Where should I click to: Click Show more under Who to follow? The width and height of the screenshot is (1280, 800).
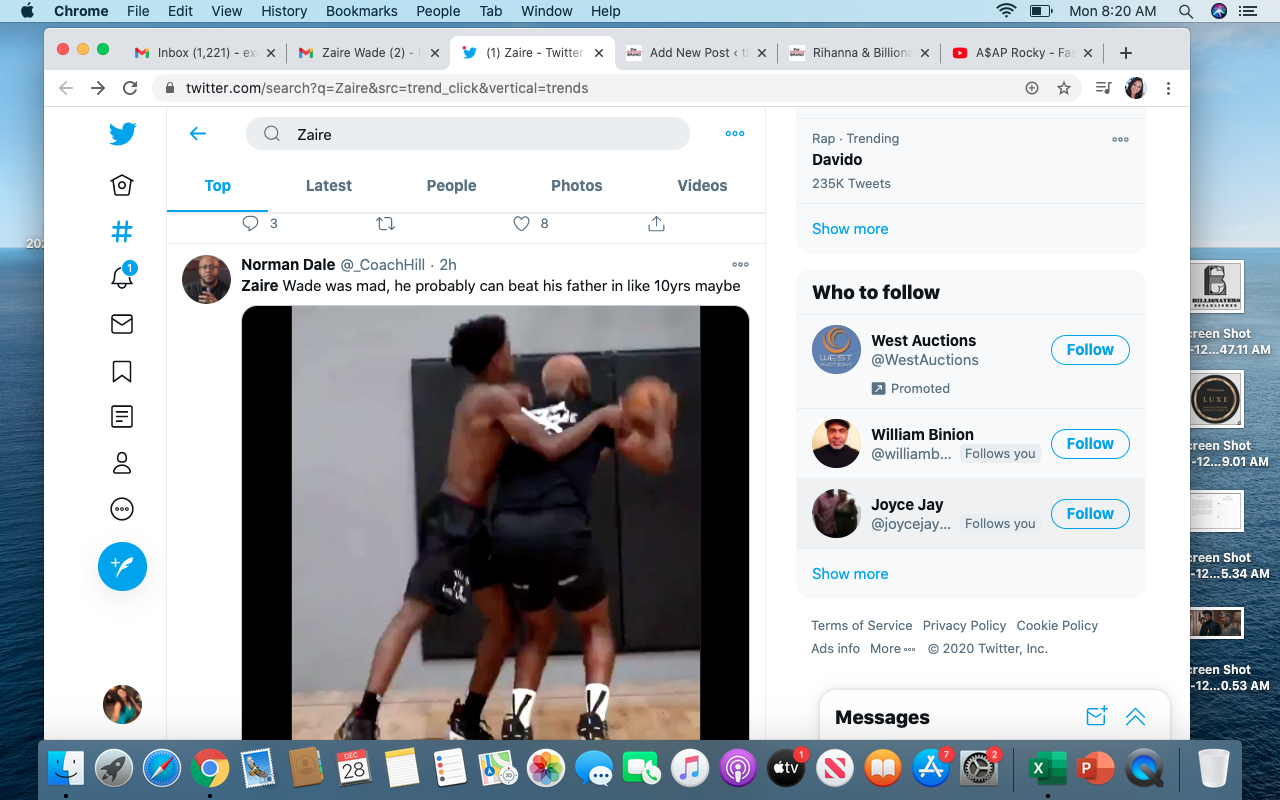[x=850, y=574]
